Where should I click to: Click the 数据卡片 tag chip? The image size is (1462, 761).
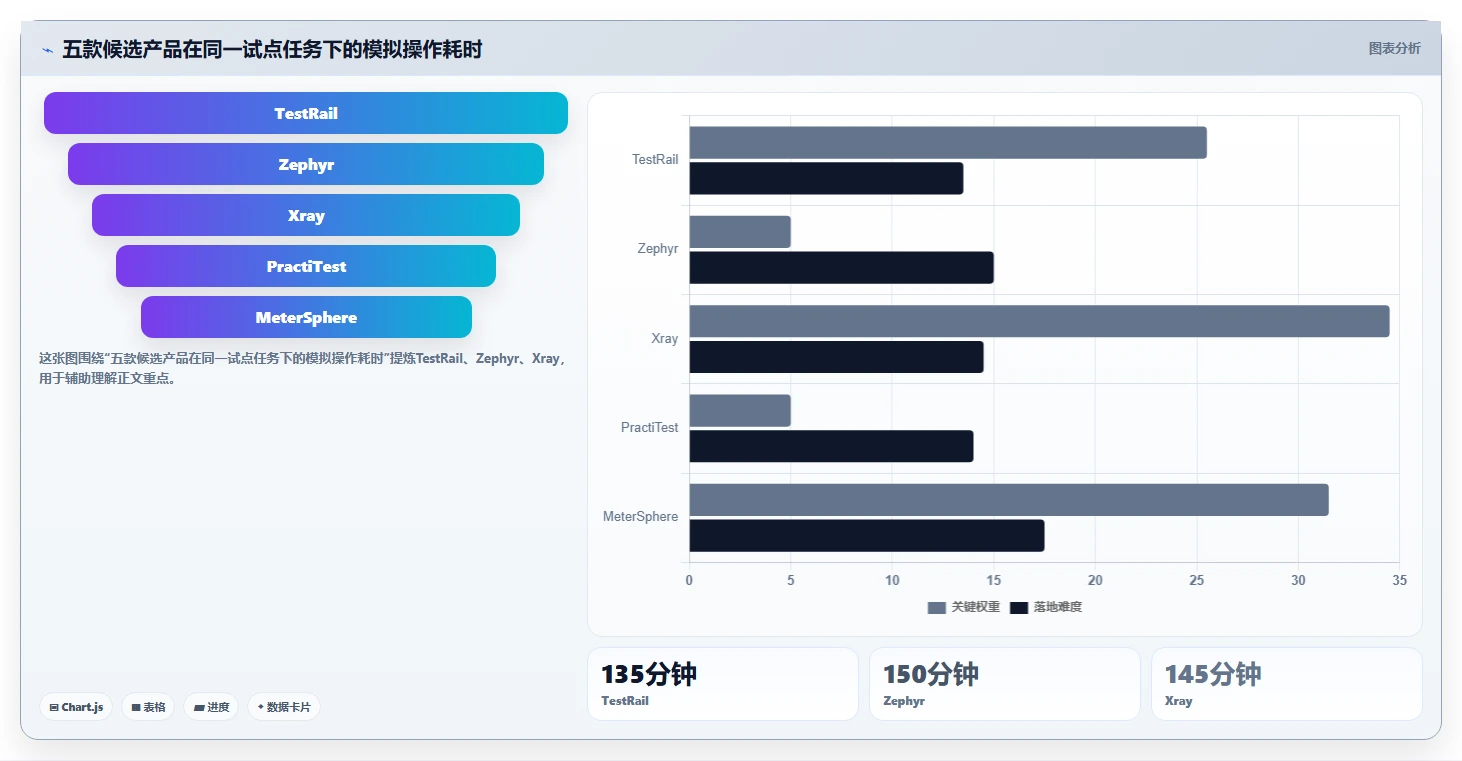point(284,707)
